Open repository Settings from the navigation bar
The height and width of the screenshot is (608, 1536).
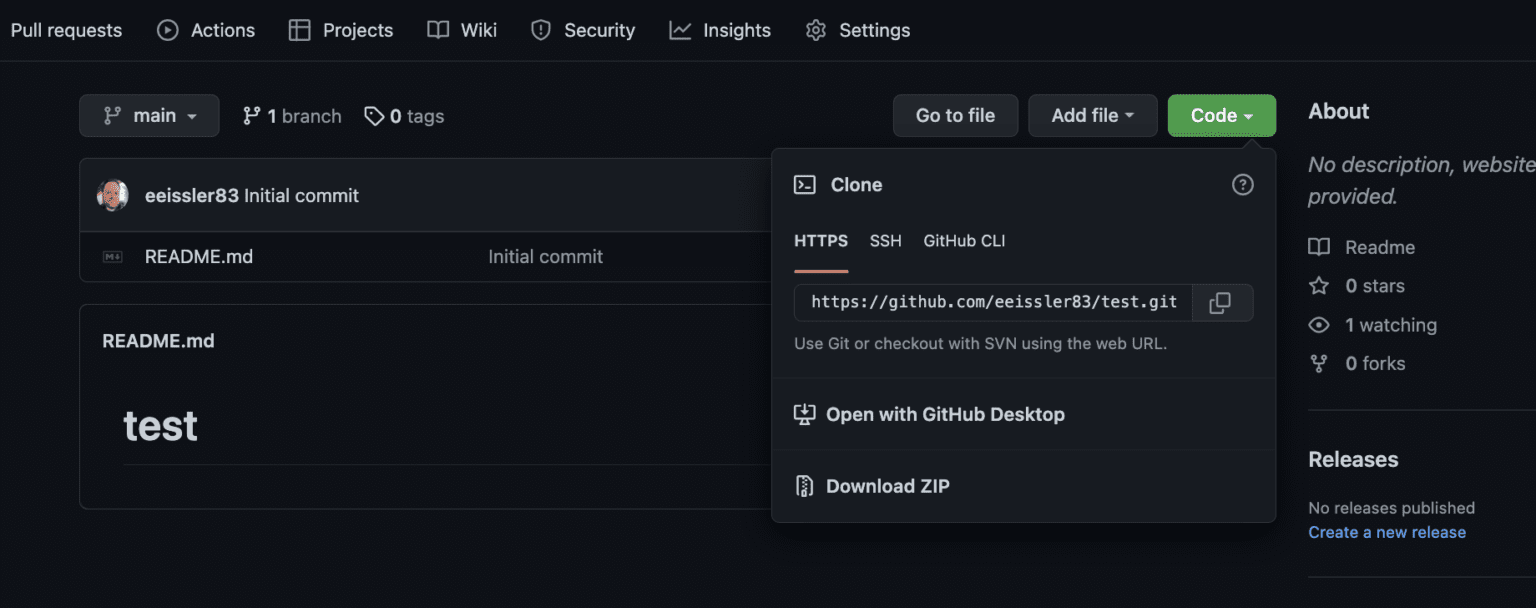857,30
